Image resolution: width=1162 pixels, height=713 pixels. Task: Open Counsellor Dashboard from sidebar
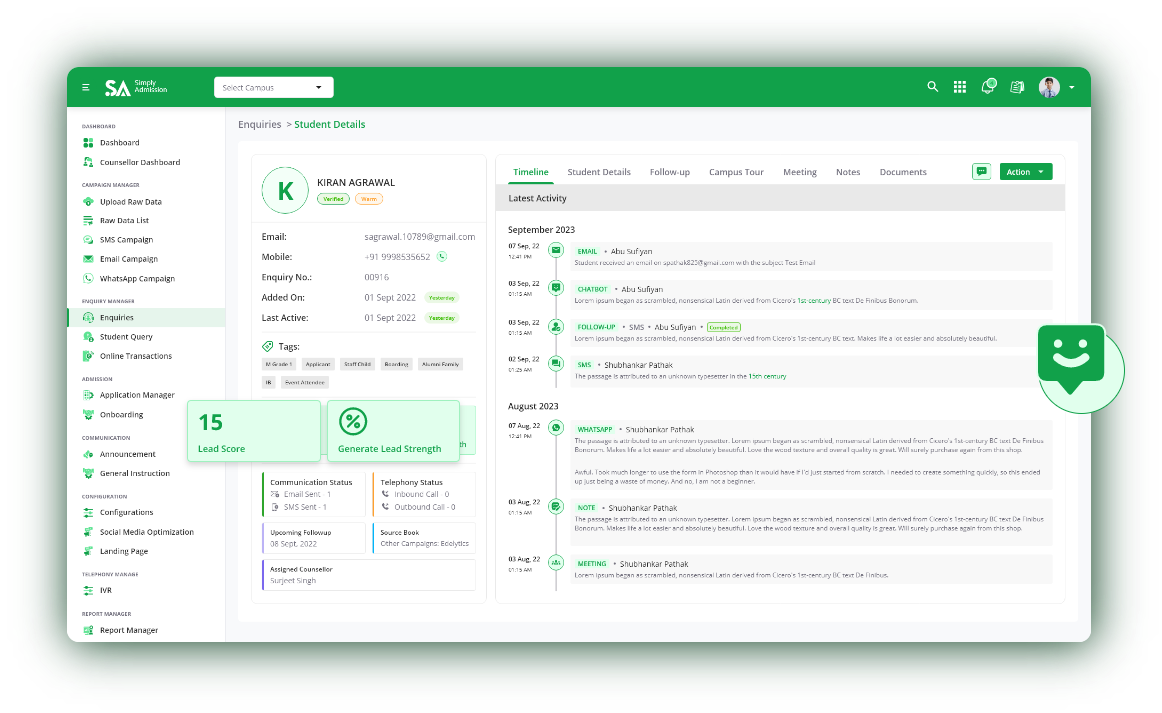click(139, 162)
